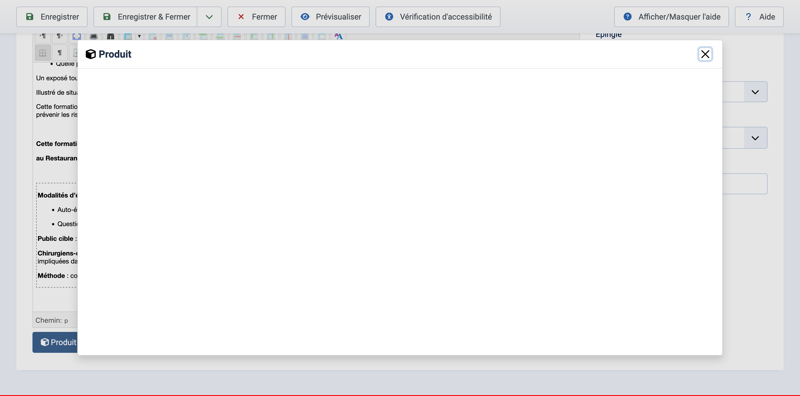
Task: Open the upper dropdown in right sidebar
Action: click(x=755, y=92)
